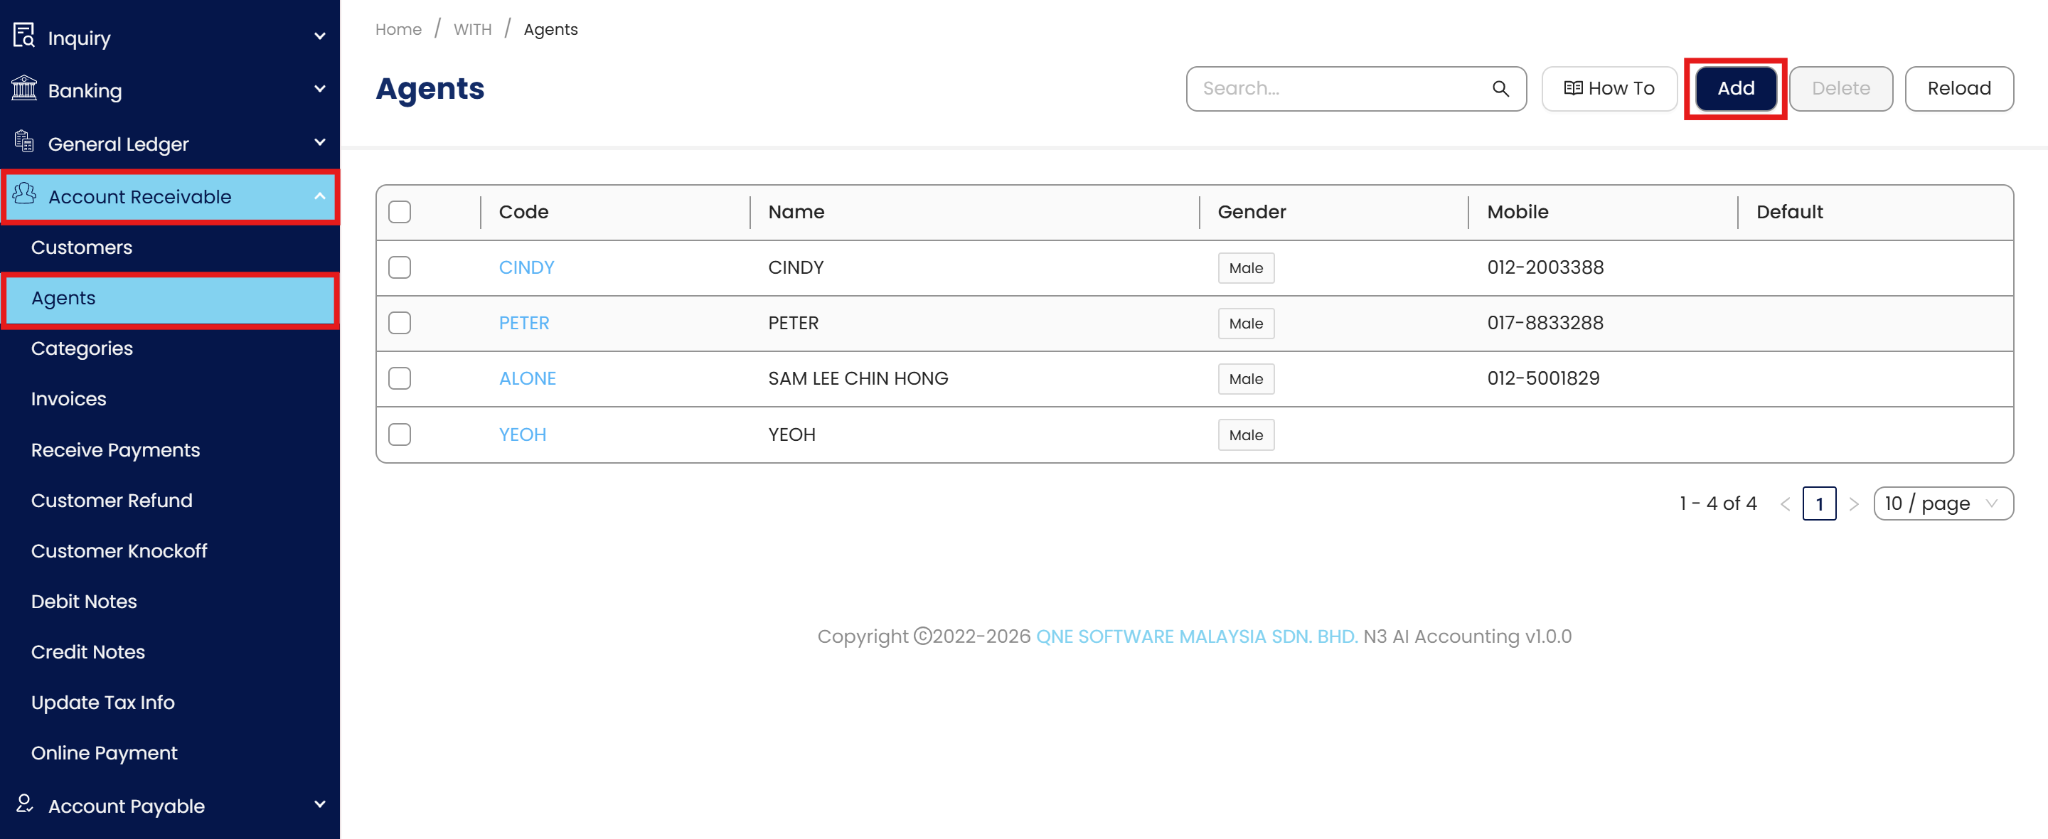Click the How To book icon
Screen dimensions: 2048x839
click(x=1573, y=88)
